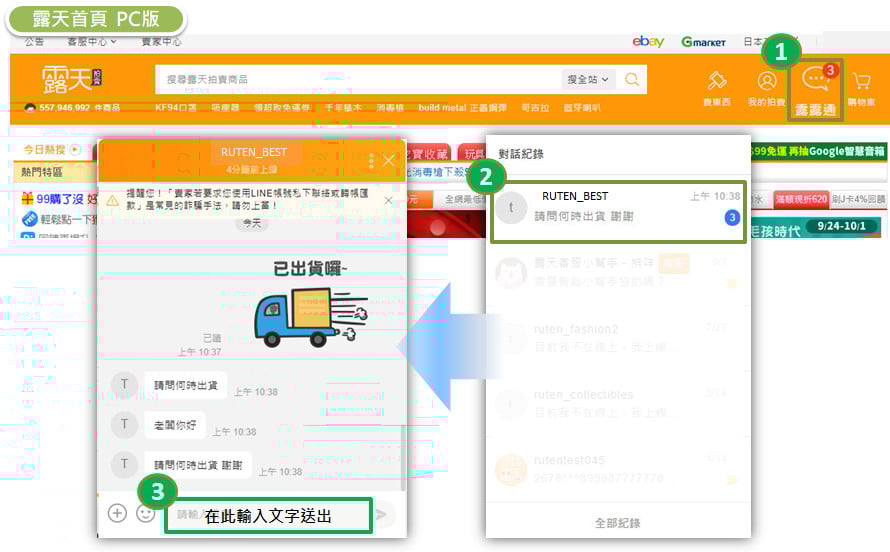Open emoji picker in chat window
Viewport: 890px width, 552px height.
click(146, 513)
